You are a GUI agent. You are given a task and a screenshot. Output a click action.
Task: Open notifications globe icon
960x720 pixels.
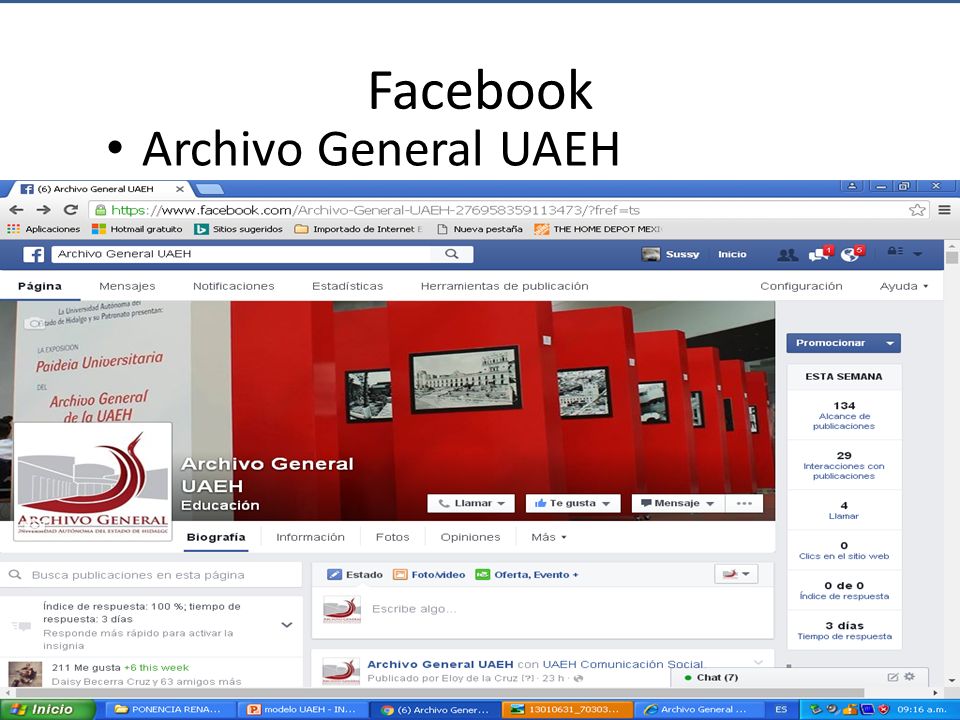point(852,254)
